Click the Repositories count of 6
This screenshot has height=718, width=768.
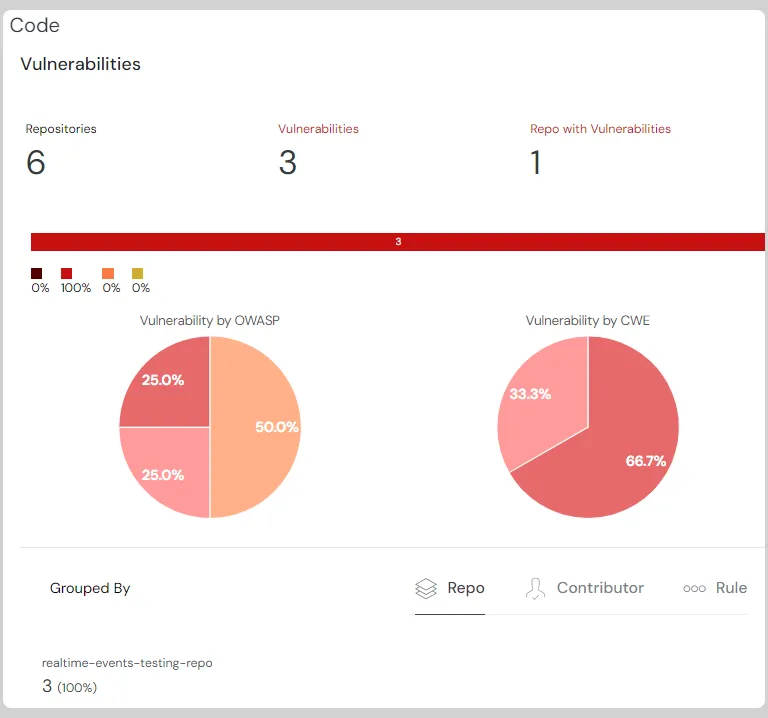tap(36, 162)
